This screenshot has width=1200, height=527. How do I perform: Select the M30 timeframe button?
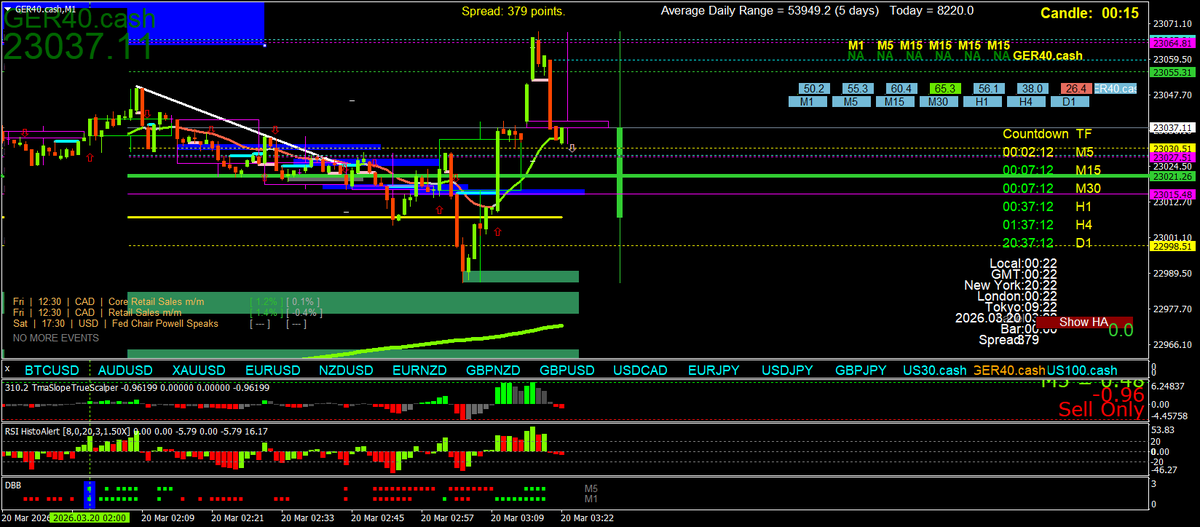pos(939,102)
